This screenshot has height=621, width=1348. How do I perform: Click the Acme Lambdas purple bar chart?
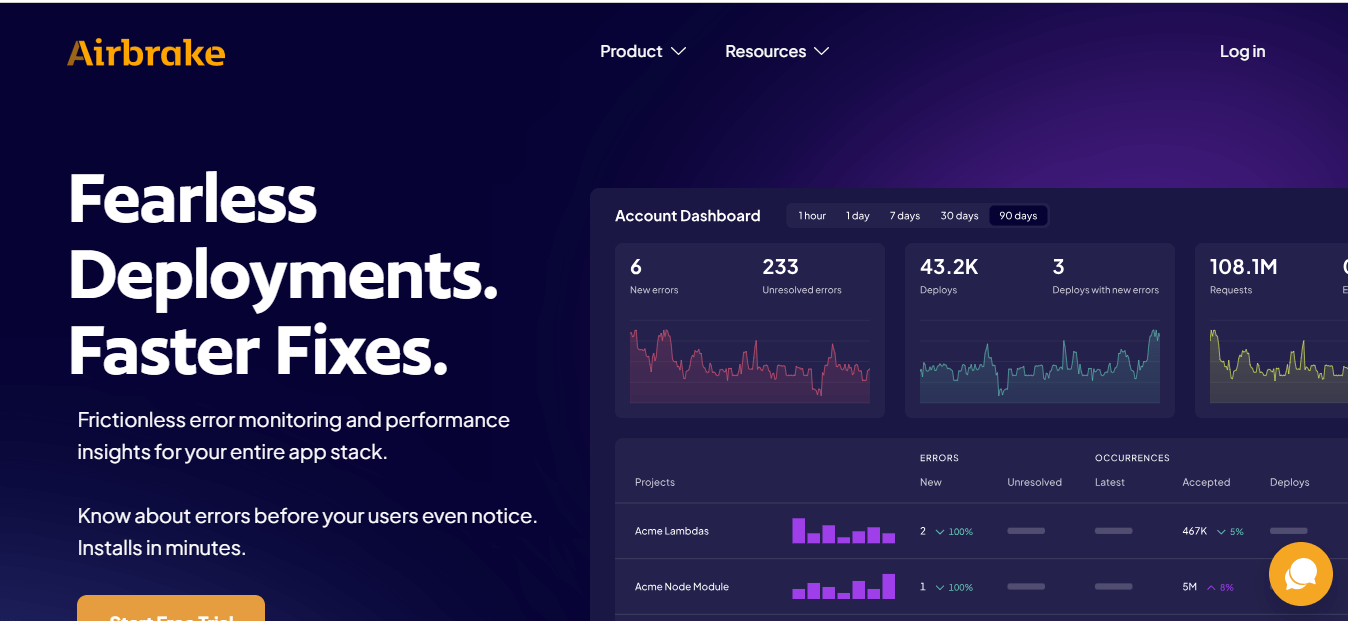click(843, 530)
